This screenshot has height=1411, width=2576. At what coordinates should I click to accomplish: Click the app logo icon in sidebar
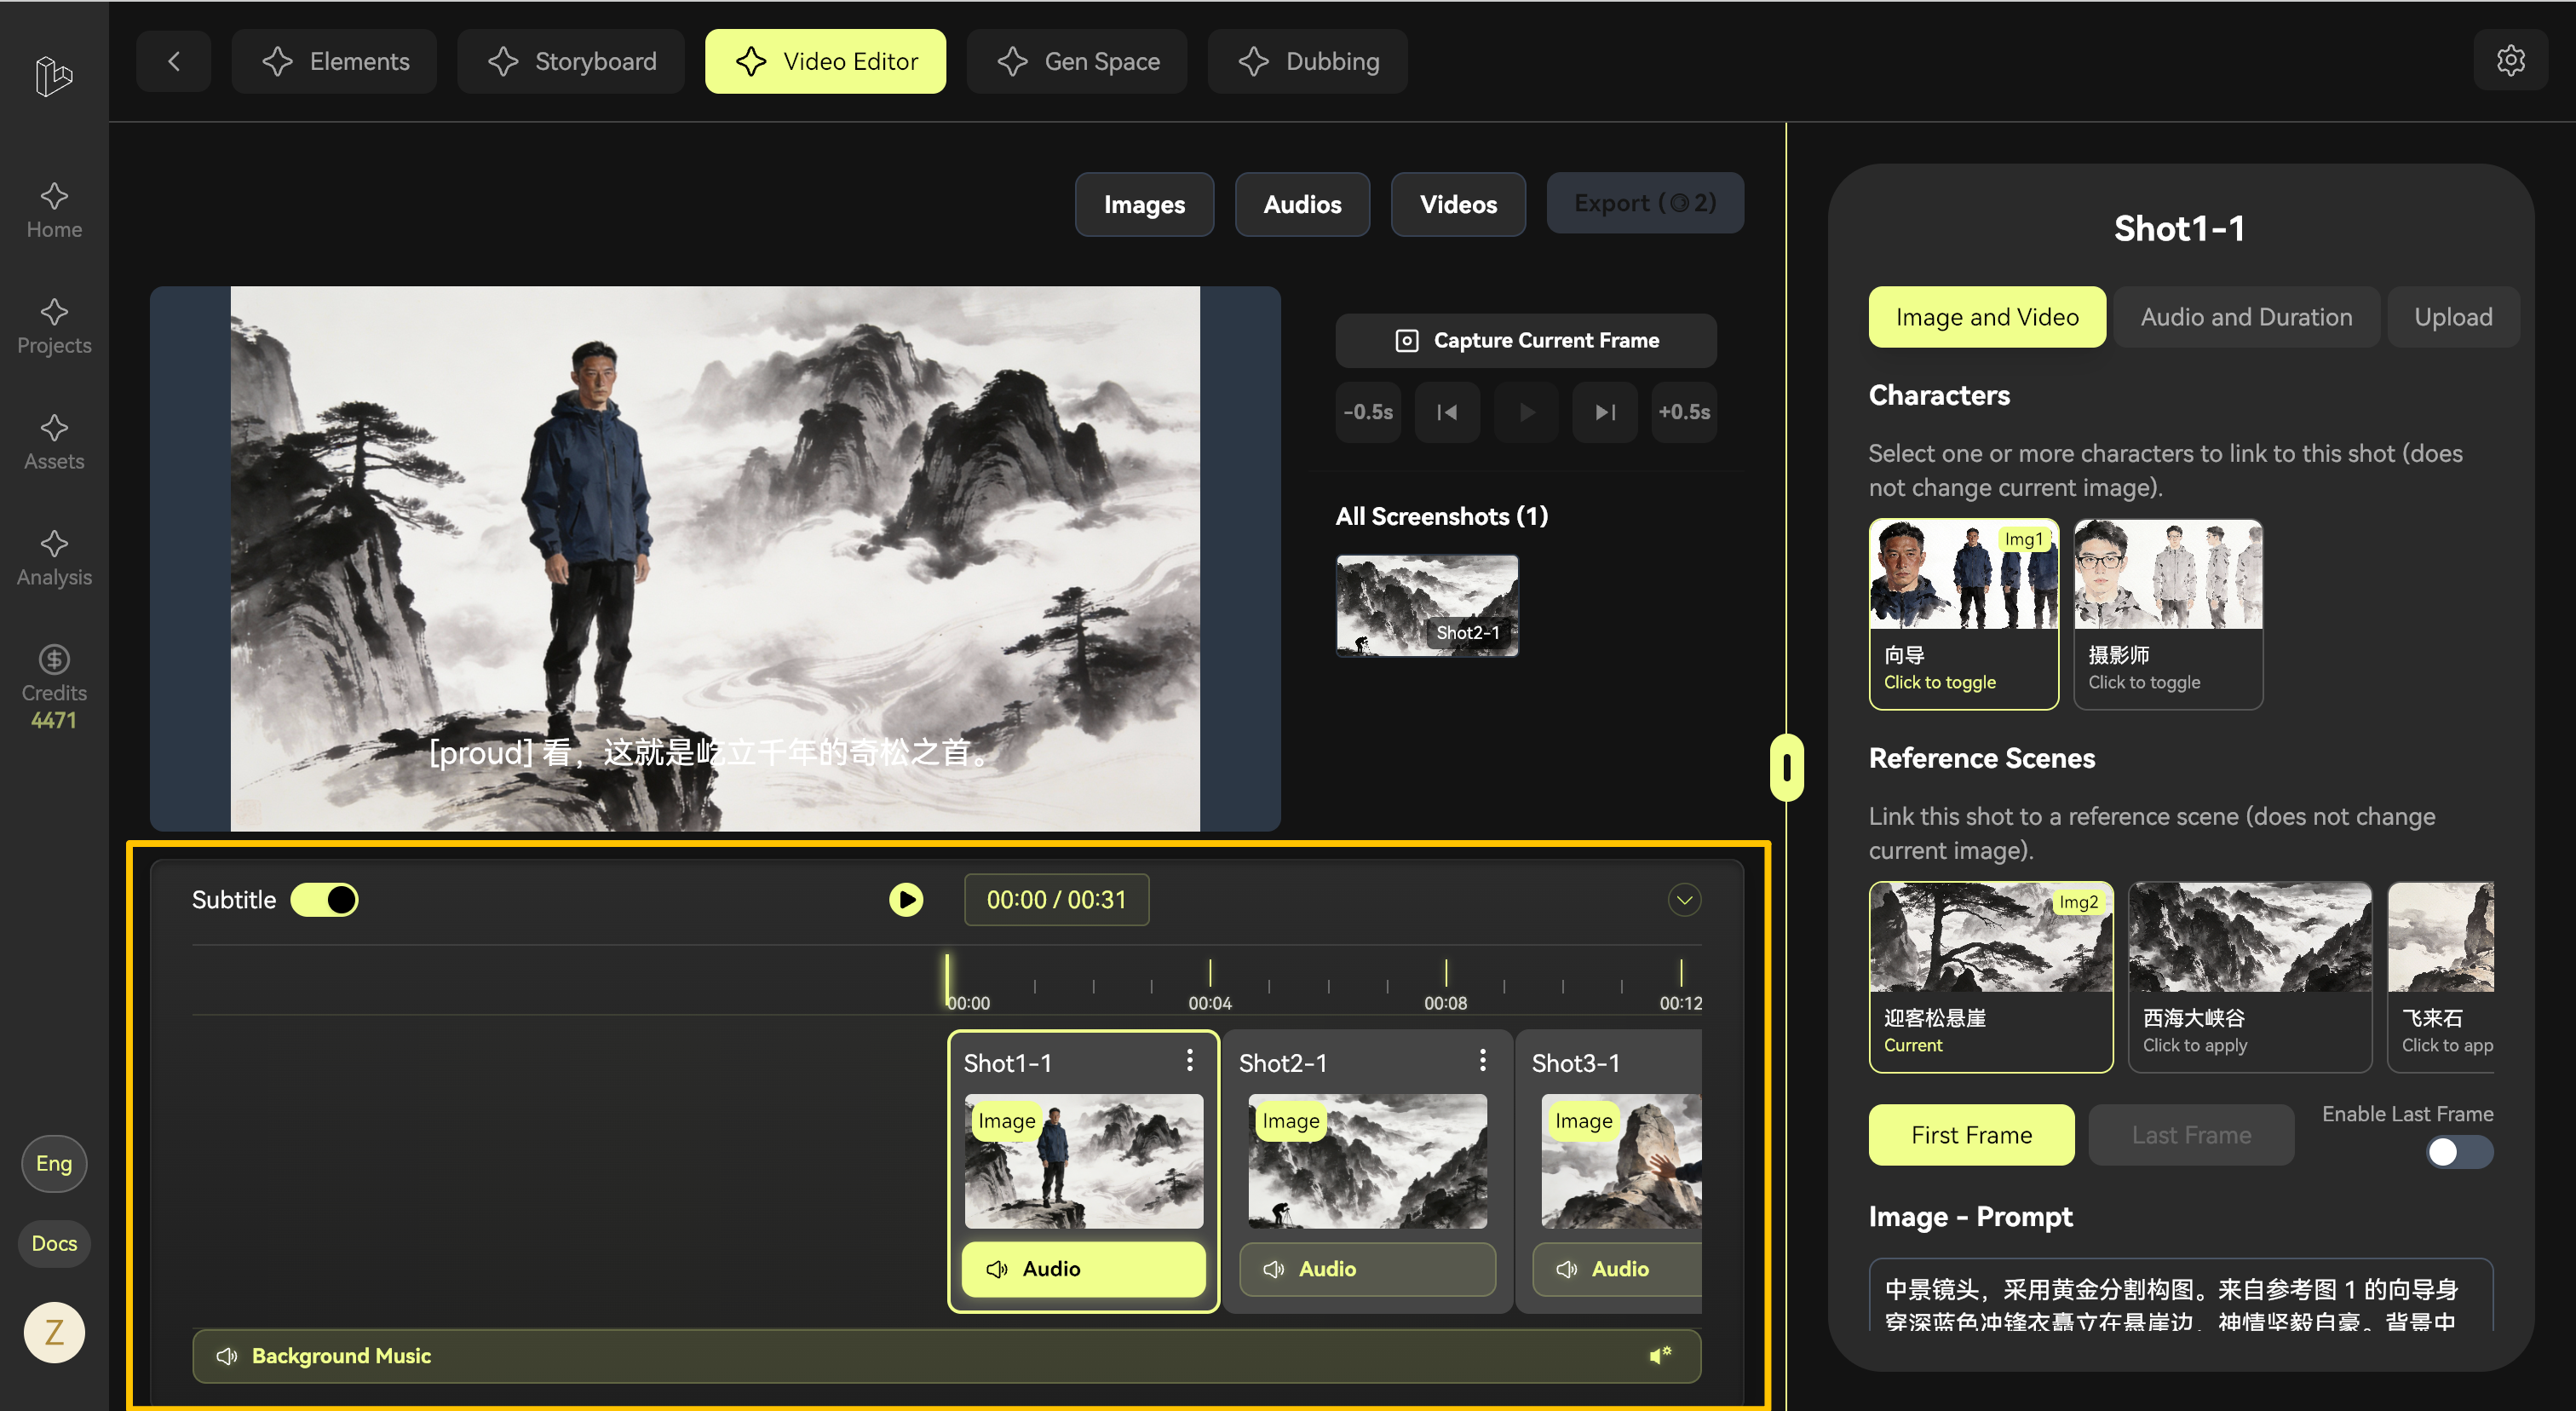coord(54,76)
